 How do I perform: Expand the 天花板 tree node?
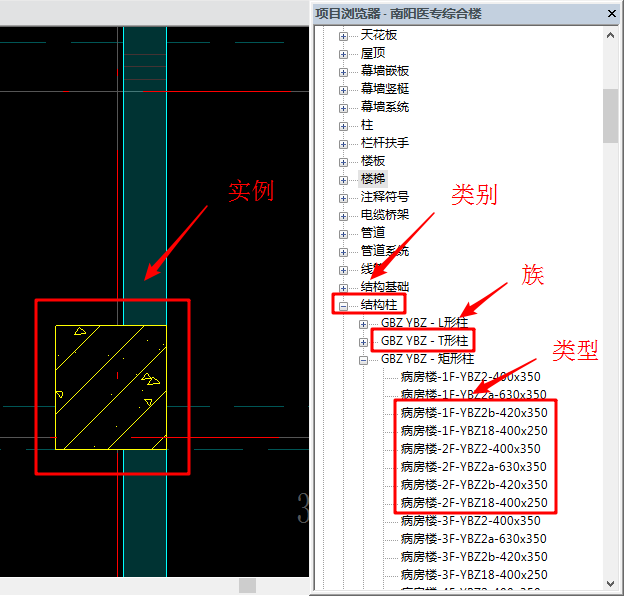pyautogui.click(x=343, y=37)
